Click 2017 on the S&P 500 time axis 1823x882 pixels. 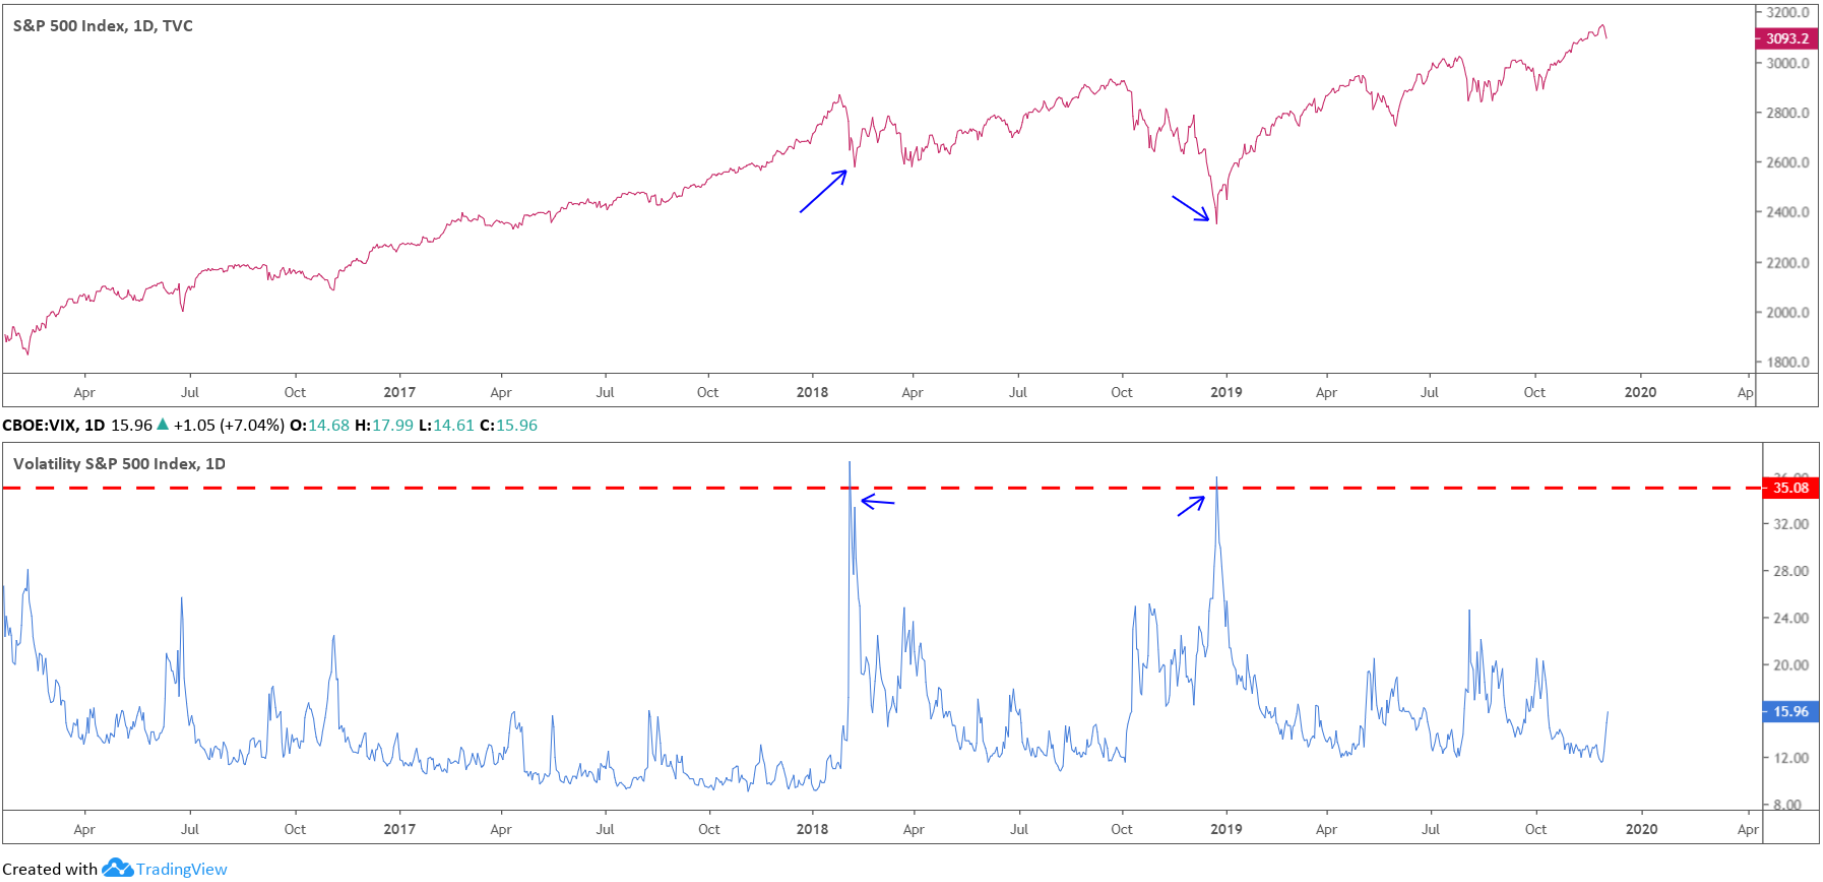click(399, 392)
